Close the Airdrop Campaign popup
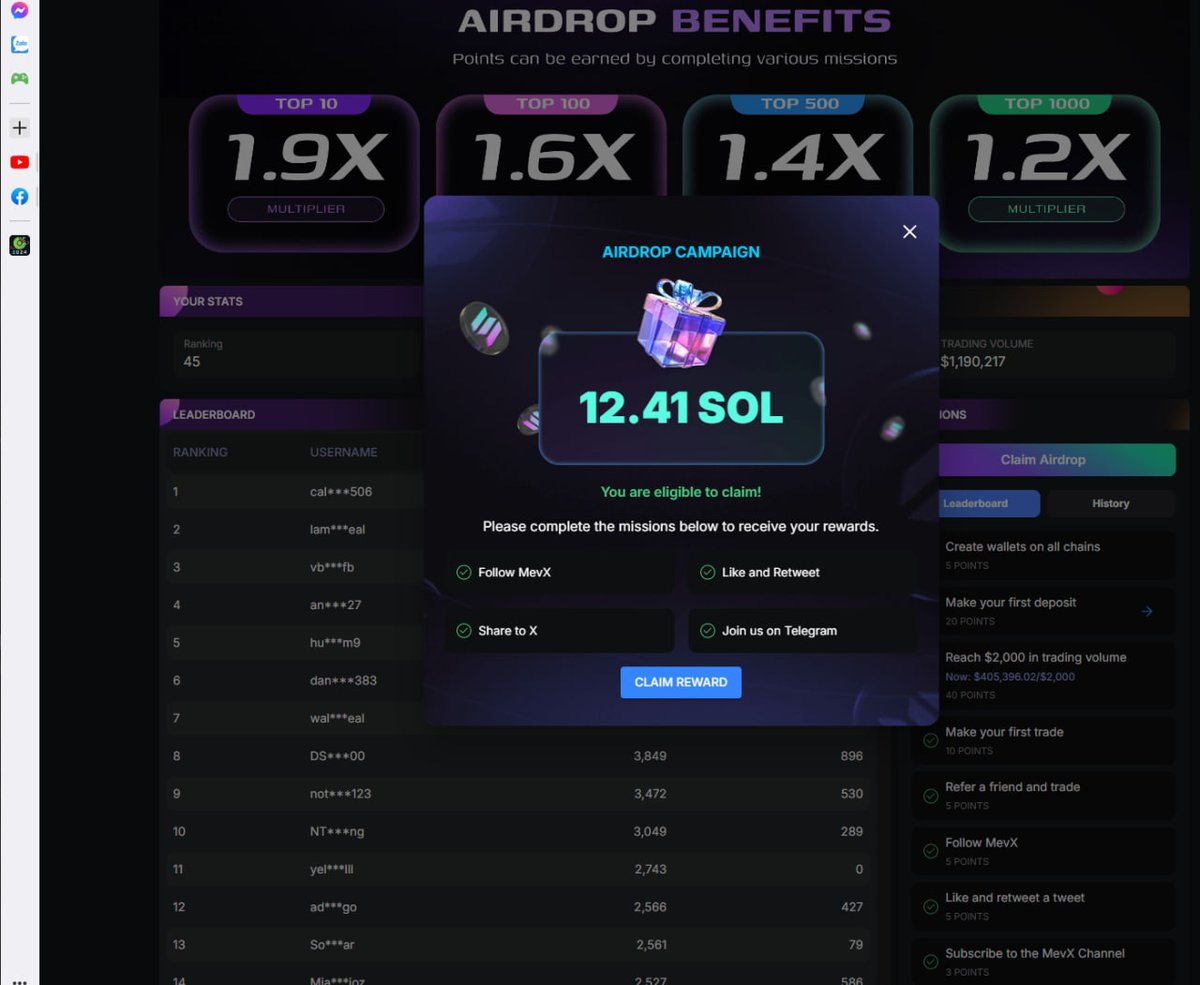This screenshot has height=985, width=1200. (x=909, y=232)
